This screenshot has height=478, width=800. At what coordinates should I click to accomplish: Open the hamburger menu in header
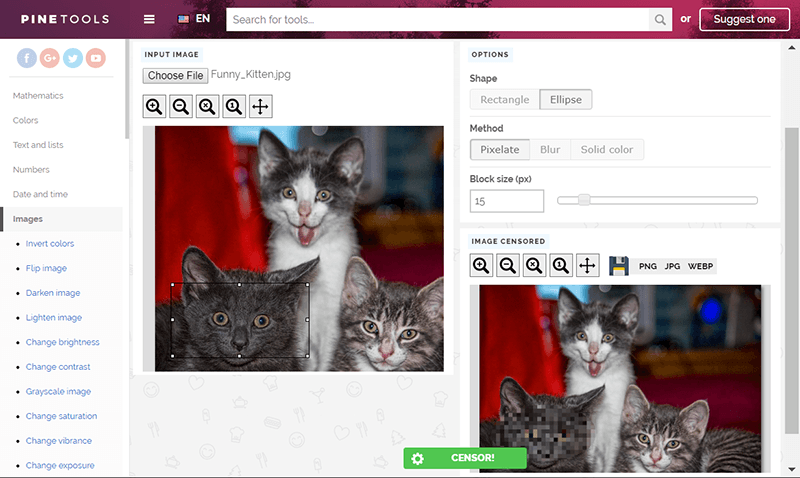point(149,19)
